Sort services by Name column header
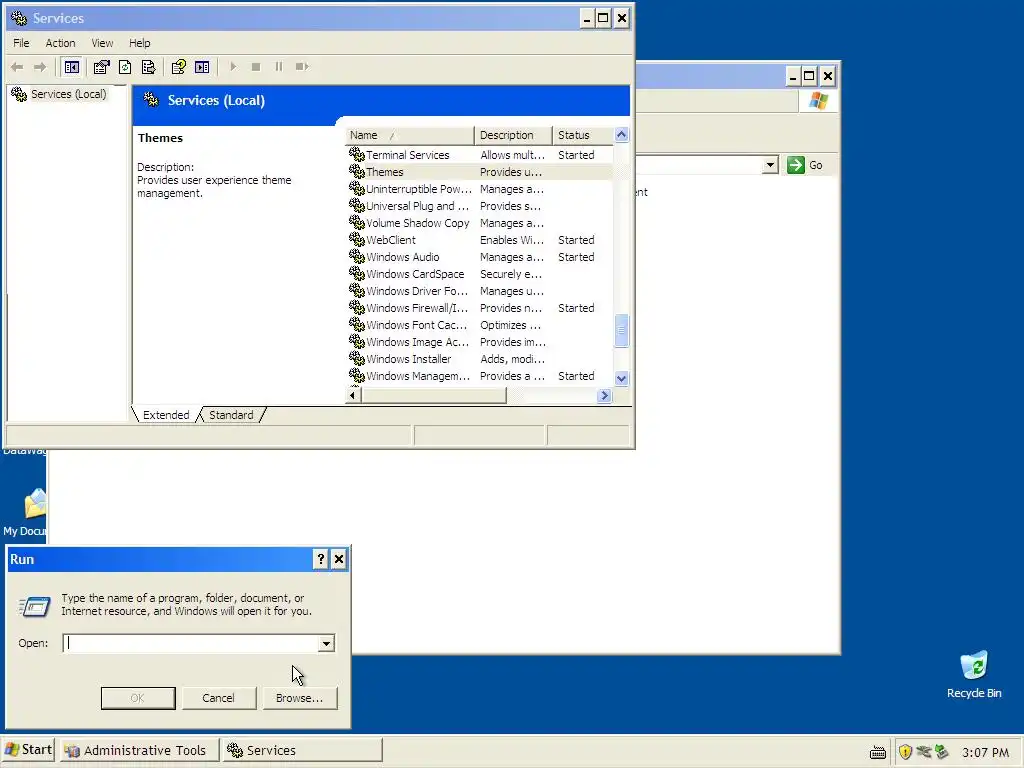Viewport: 1024px width, 768px height. 409,135
